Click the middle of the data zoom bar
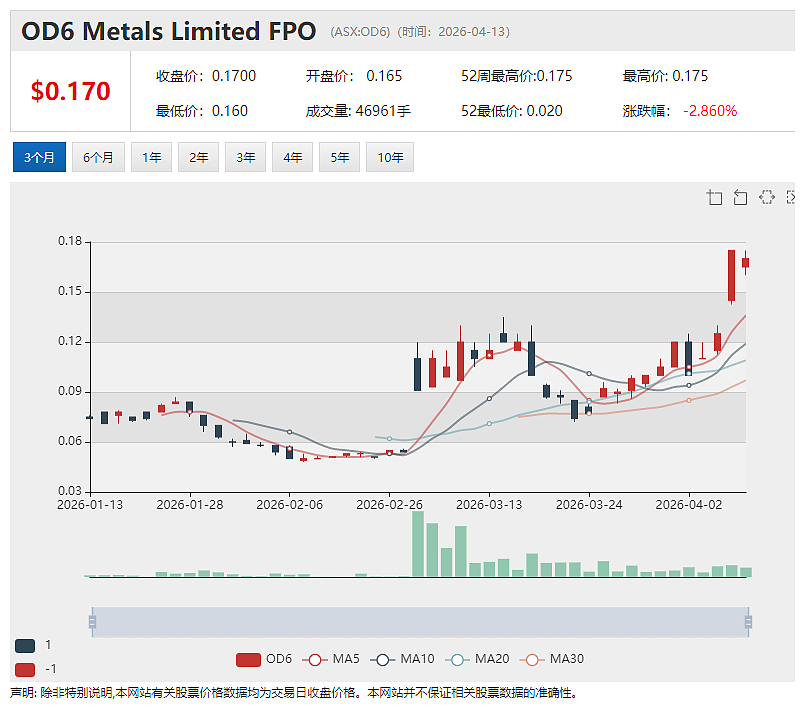Viewport: 808px width, 715px height. [420, 622]
